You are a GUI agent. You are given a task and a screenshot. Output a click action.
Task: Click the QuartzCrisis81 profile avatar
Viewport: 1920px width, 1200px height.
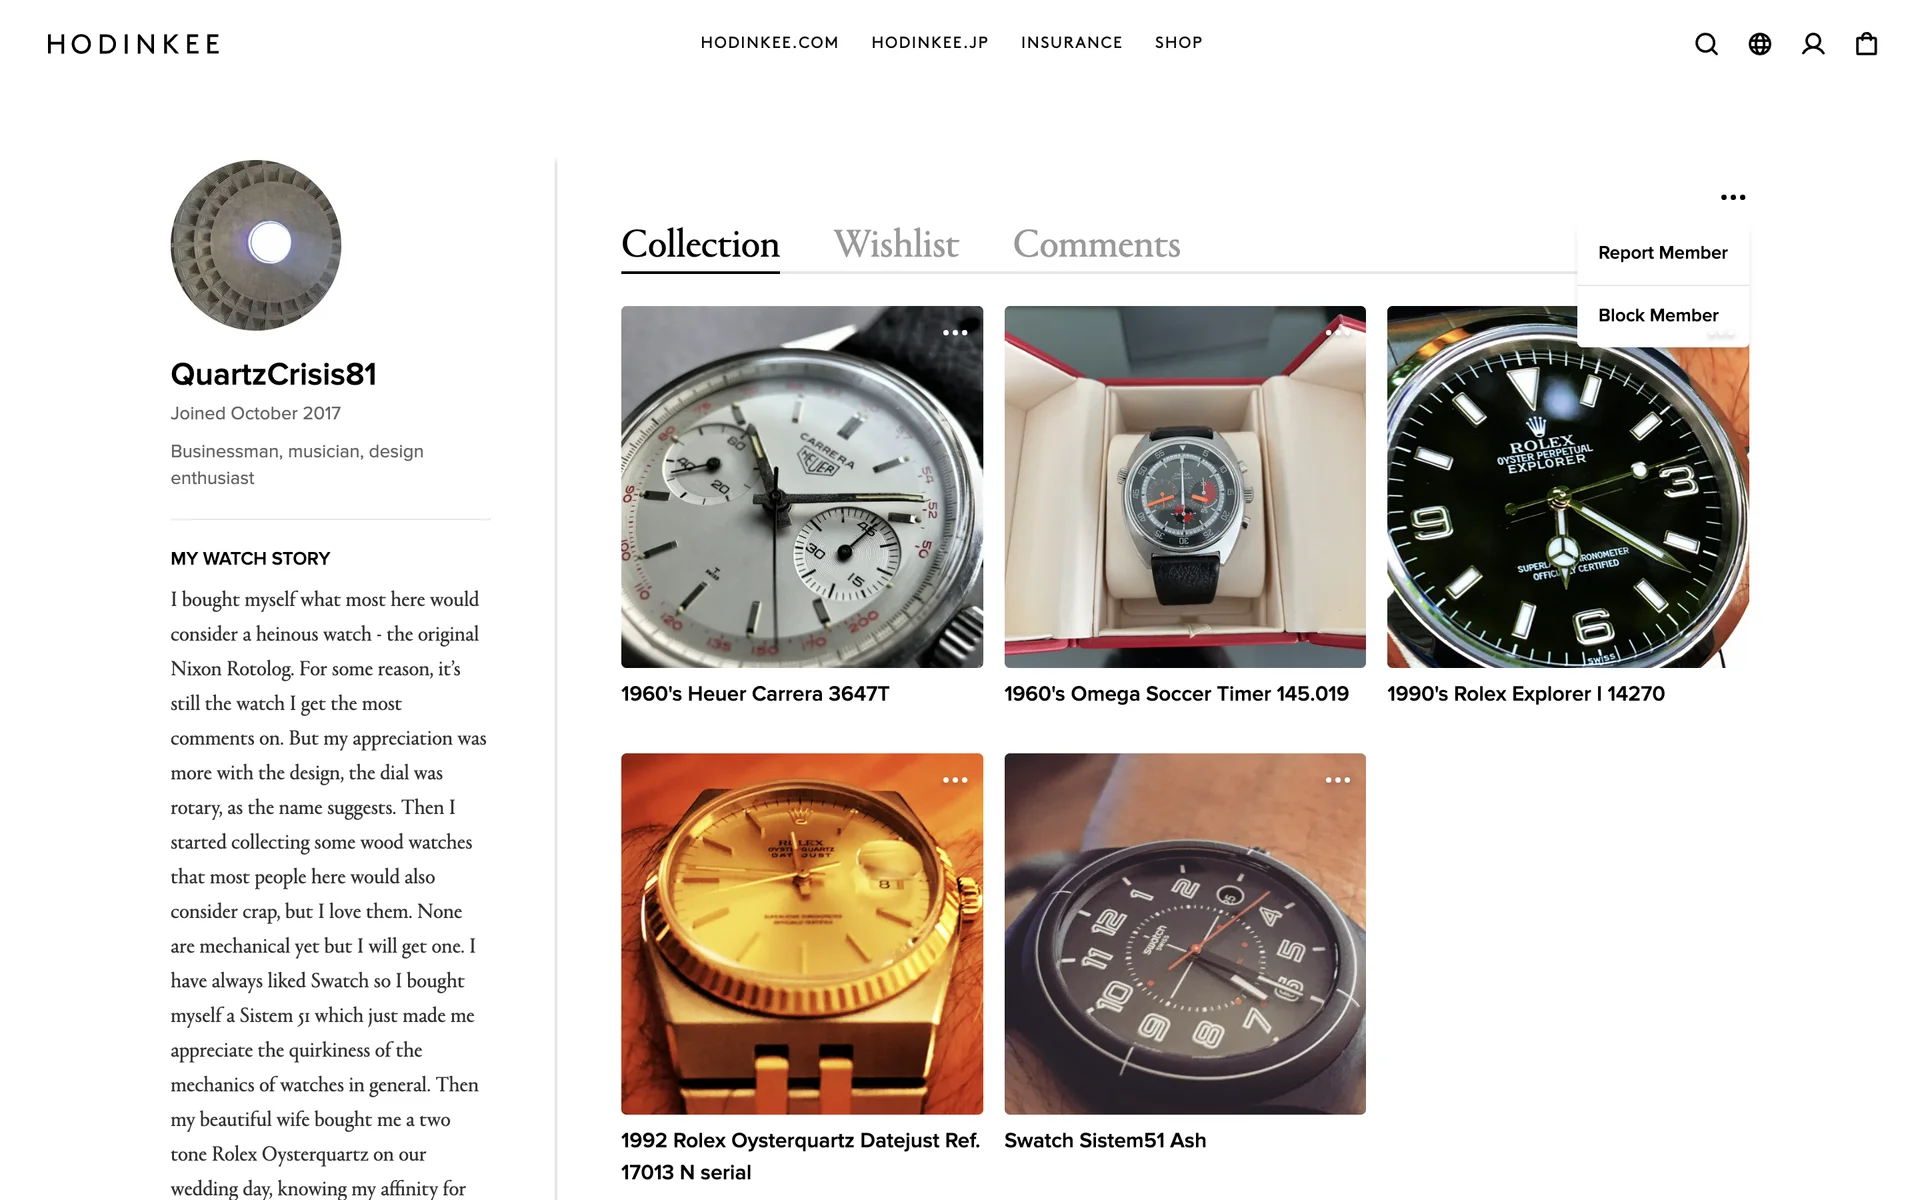pos(256,245)
